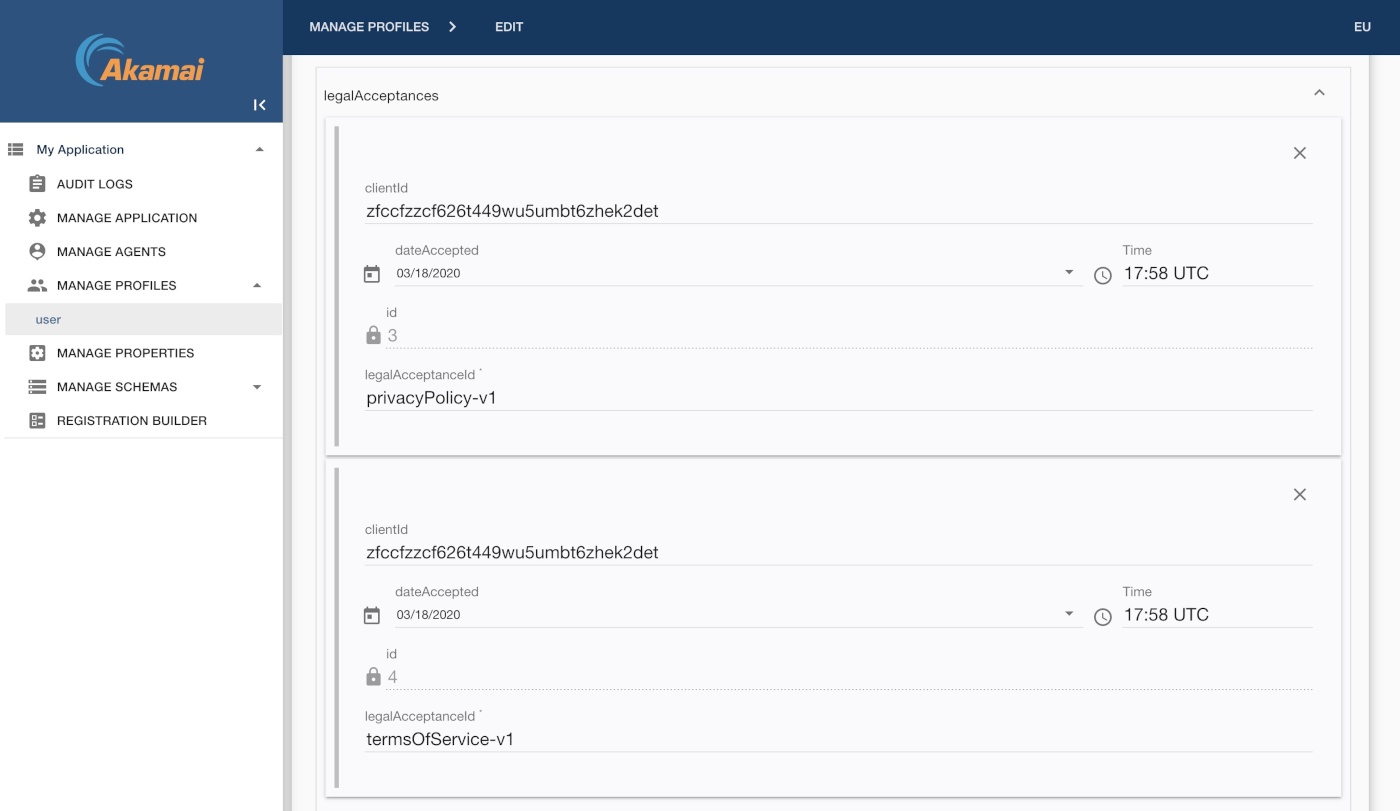Edit the first clientId input field
The width and height of the screenshot is (1400, 811).
(838, 211)
